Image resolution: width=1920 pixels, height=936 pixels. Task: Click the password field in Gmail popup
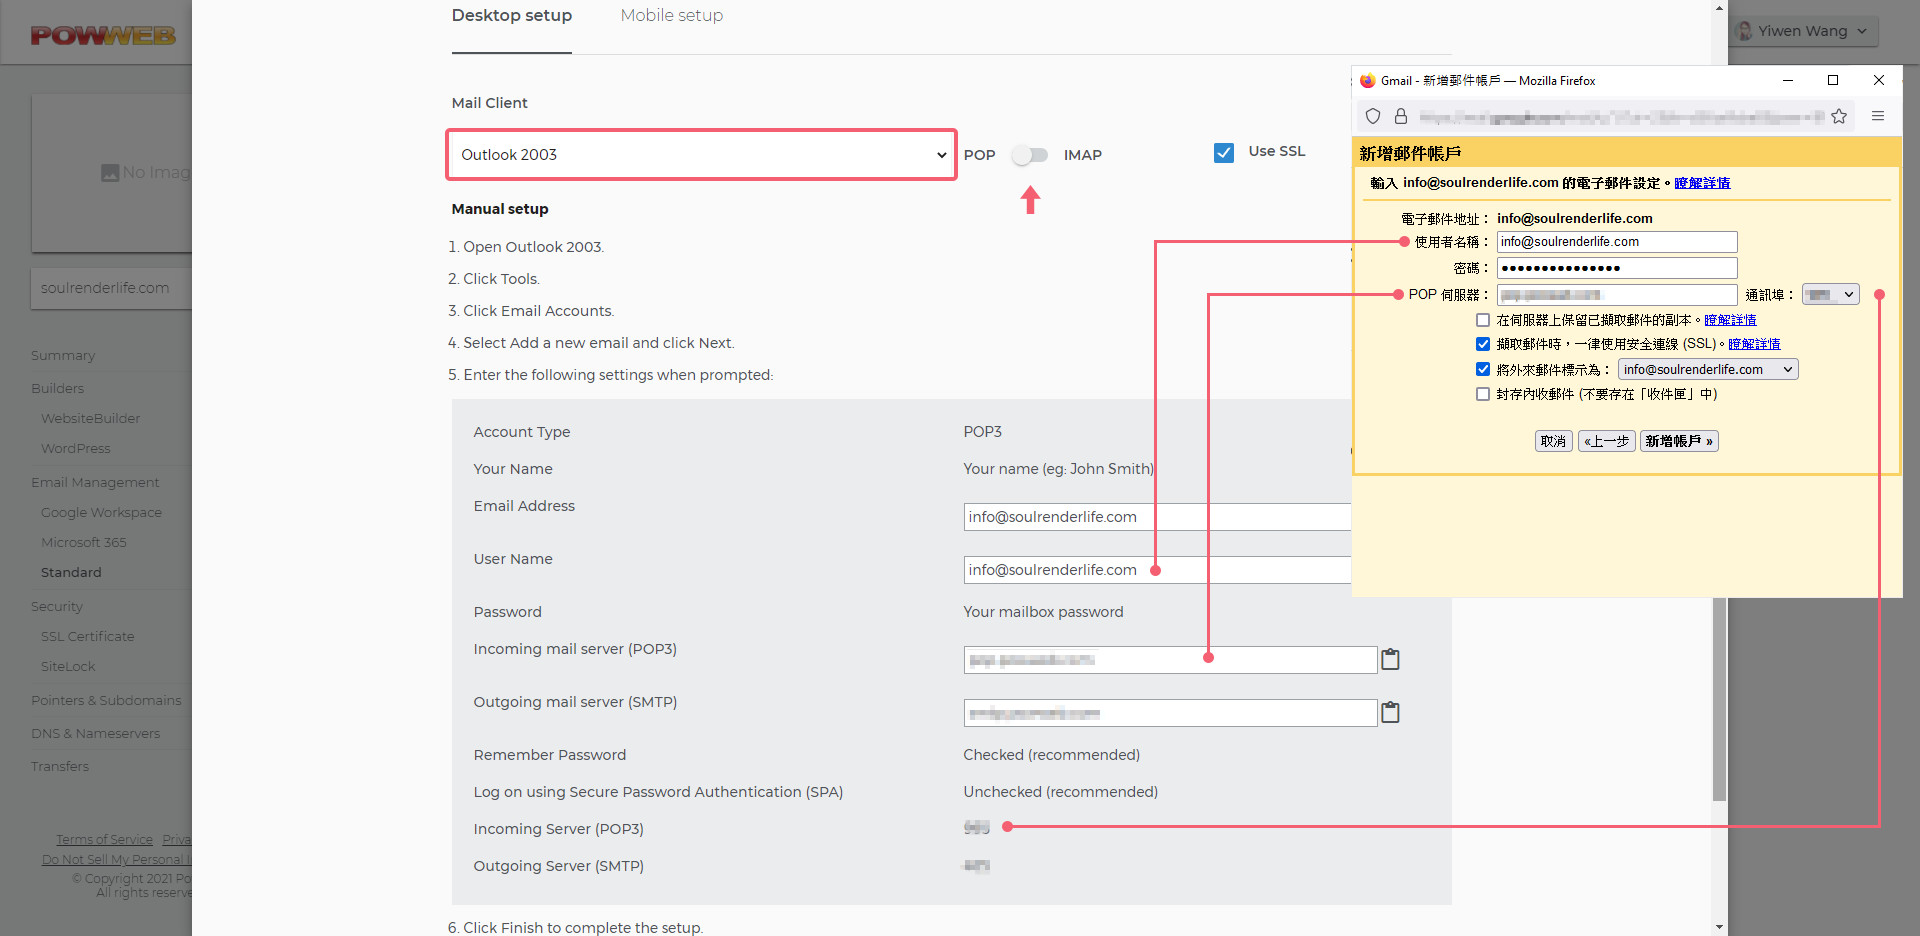click(x=1617, y=268)
